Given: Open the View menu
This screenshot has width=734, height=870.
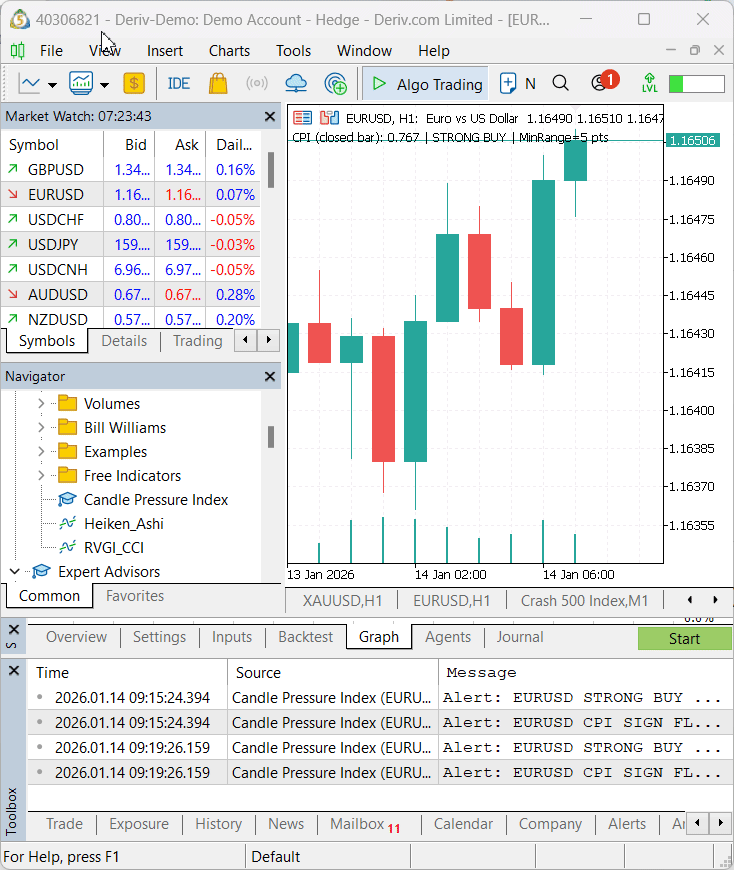Looking at the screenshot, I should coord(105,51).
